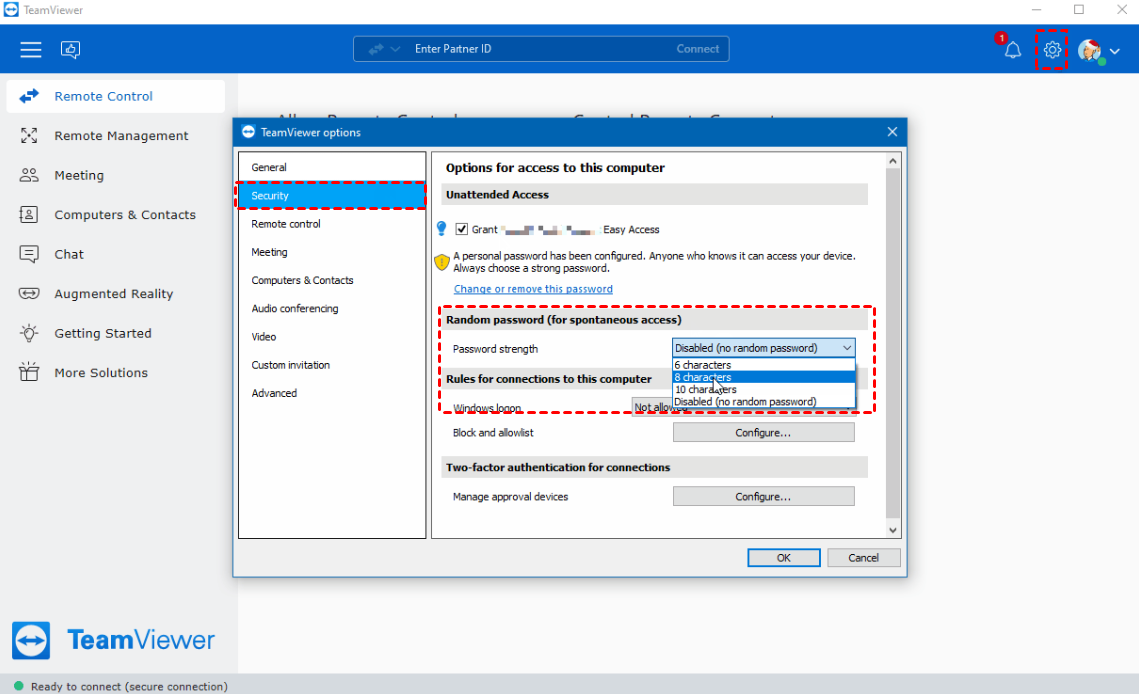Viewport: 1139px width, 694px height.
Task: Choose 8 characters password strength
Action: click(x=763, y=377)
